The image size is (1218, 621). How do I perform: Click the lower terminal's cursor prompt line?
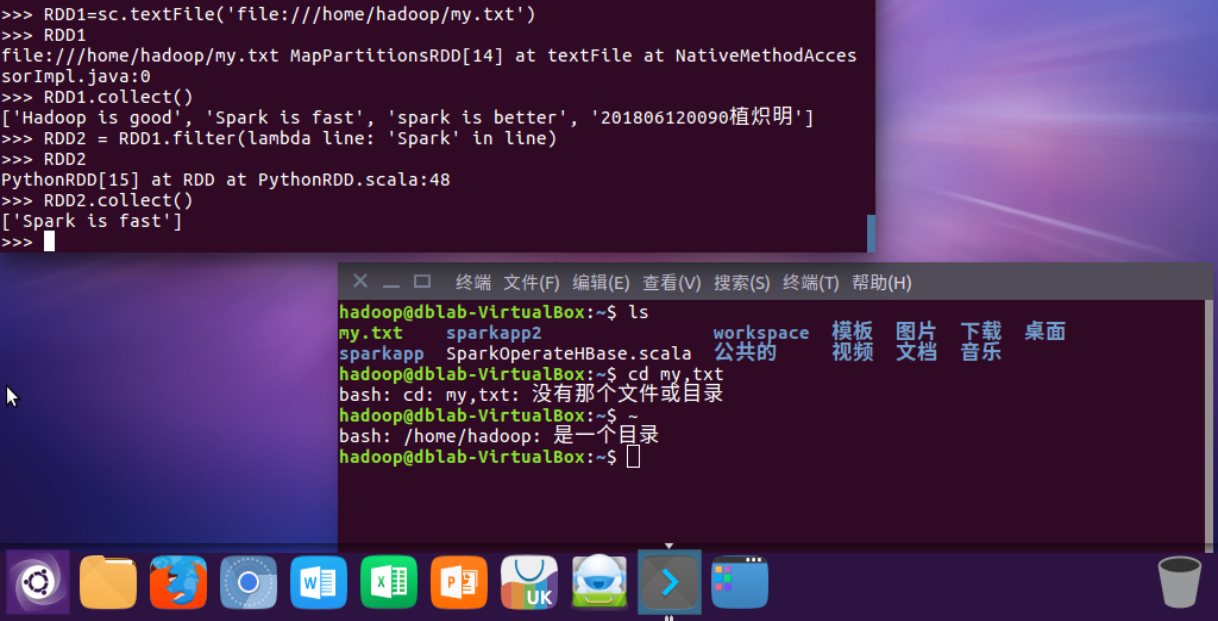(489, 457)
